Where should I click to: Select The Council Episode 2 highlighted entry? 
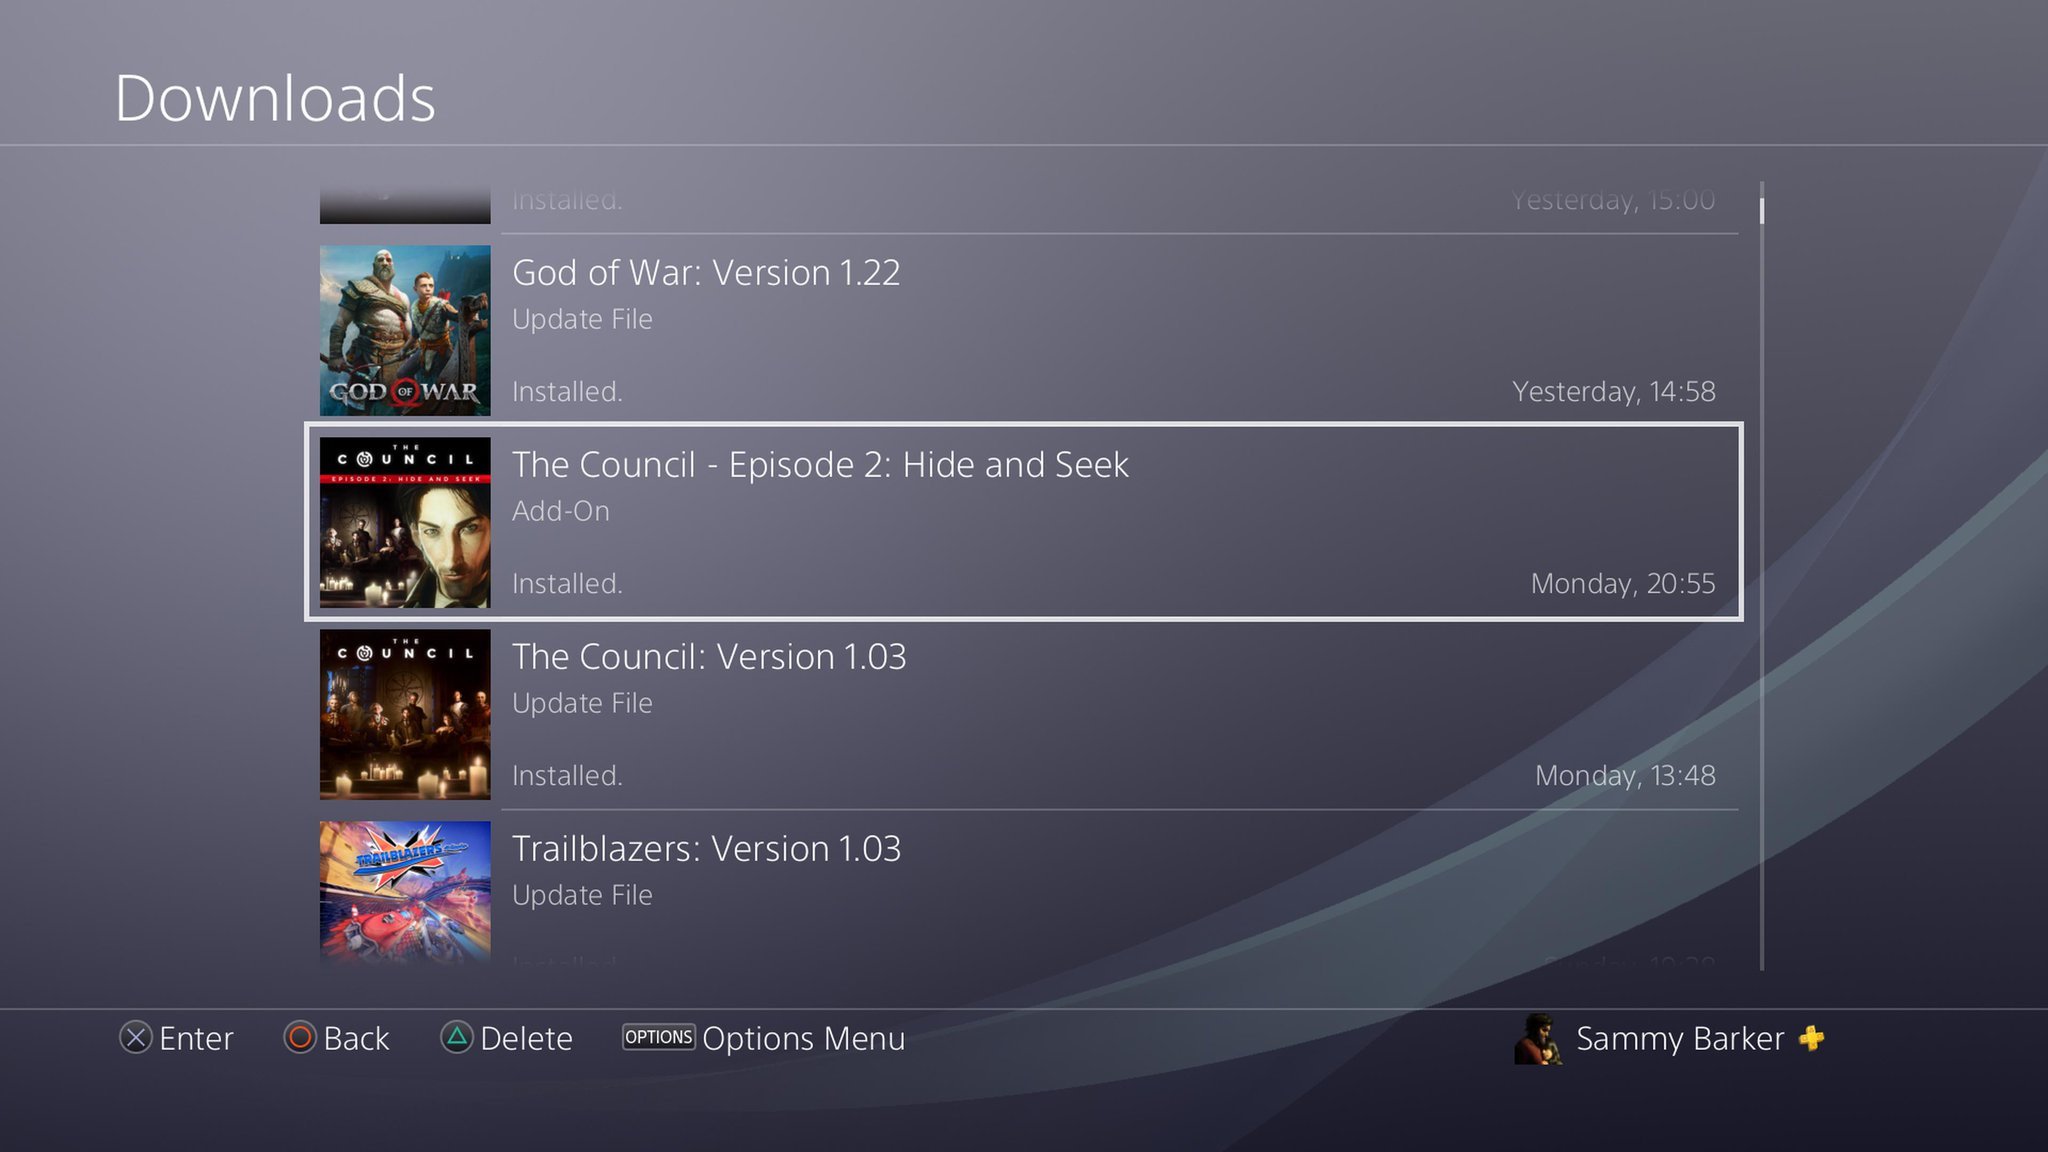(1024, 522)
